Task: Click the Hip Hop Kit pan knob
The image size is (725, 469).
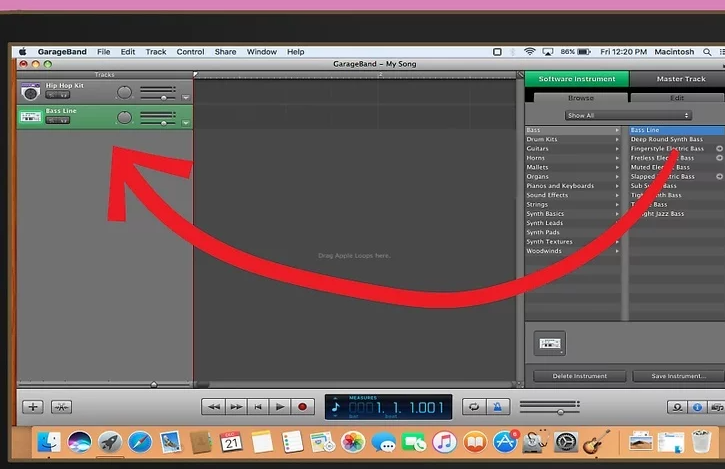Action: [124, 93]
